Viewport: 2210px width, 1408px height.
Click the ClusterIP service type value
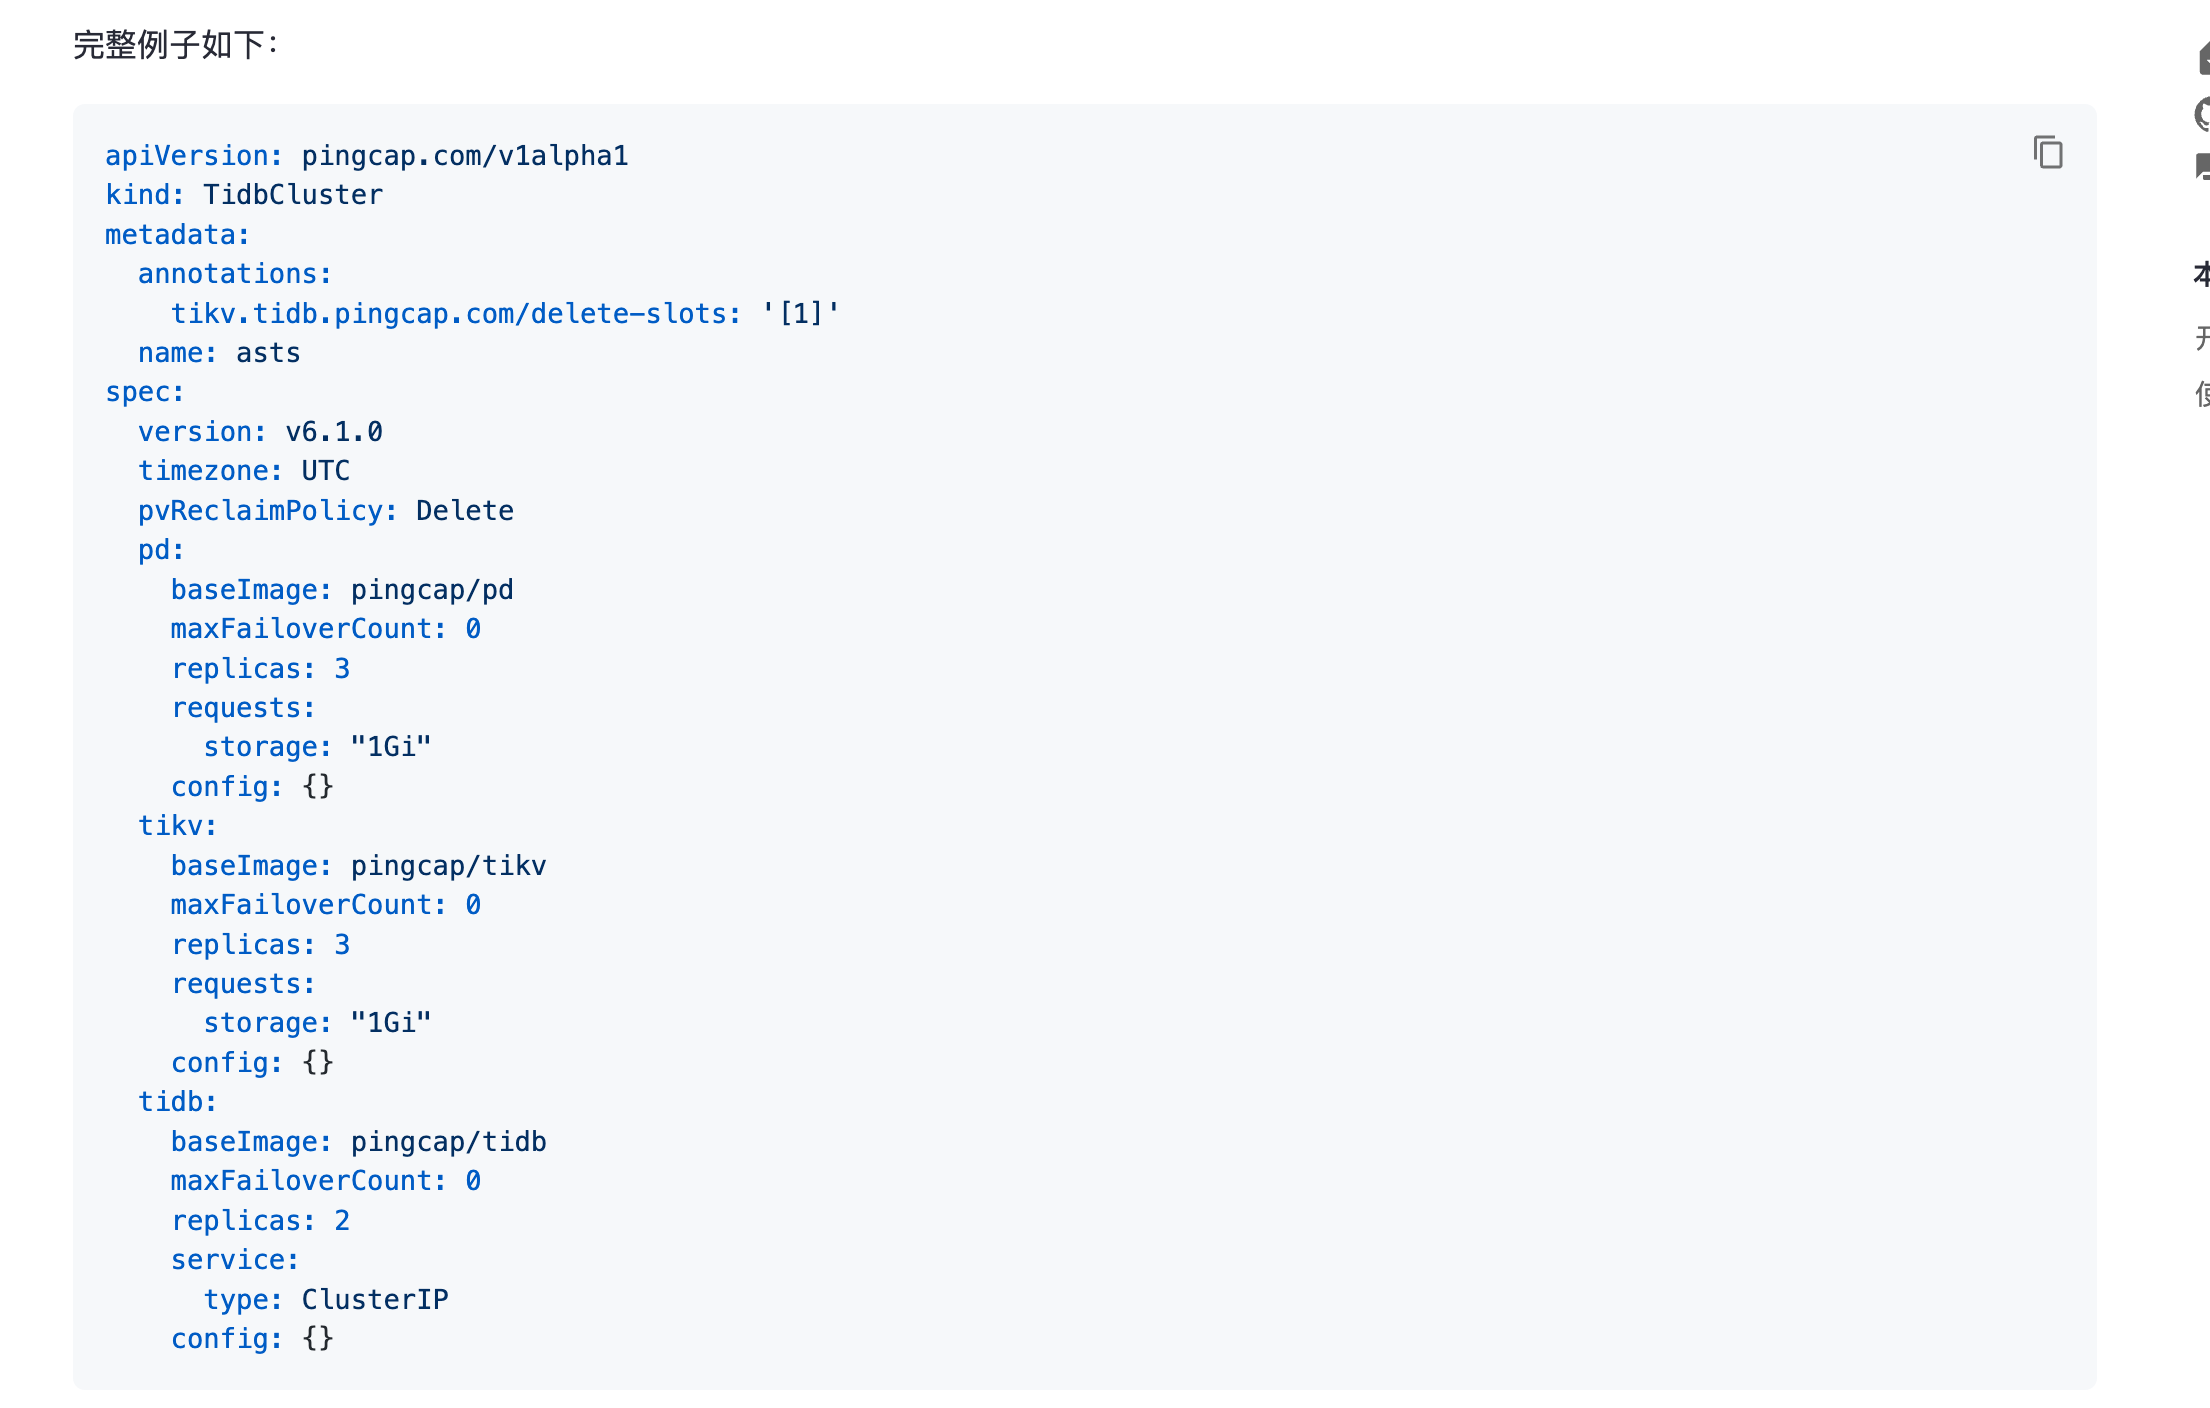point(375,1300)
